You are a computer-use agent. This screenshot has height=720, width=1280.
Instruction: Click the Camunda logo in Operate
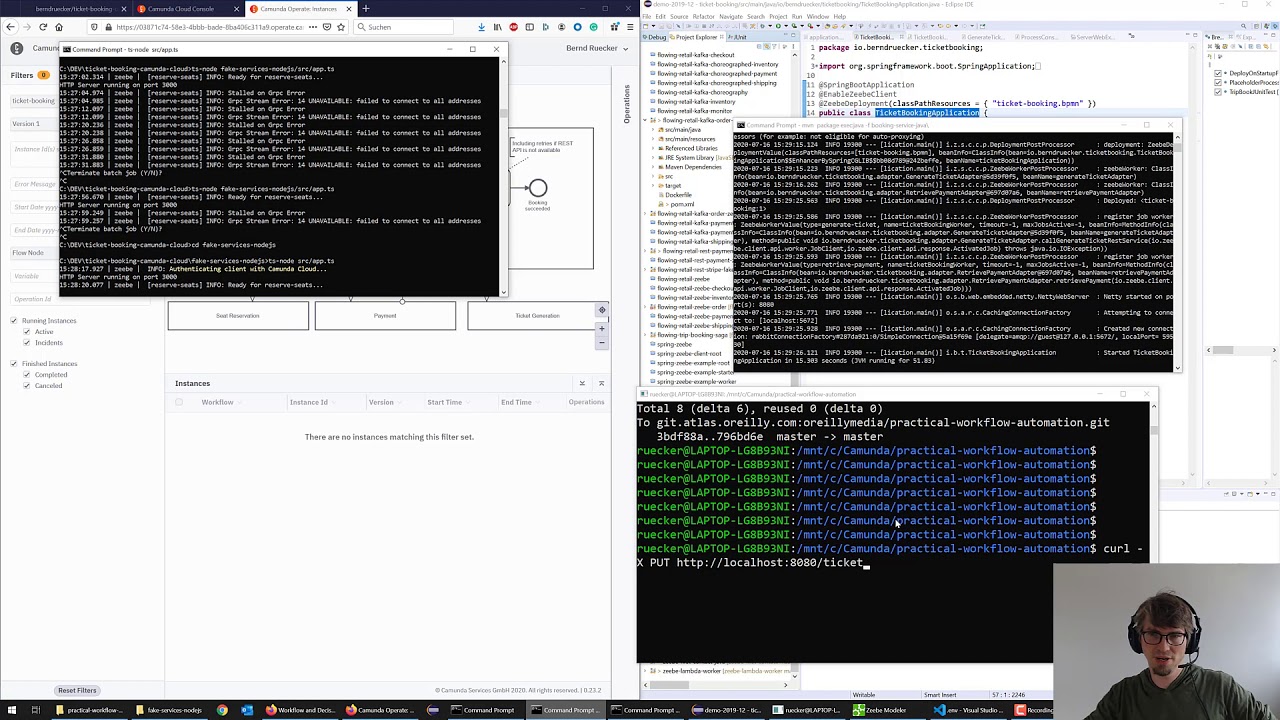[17, 48]
